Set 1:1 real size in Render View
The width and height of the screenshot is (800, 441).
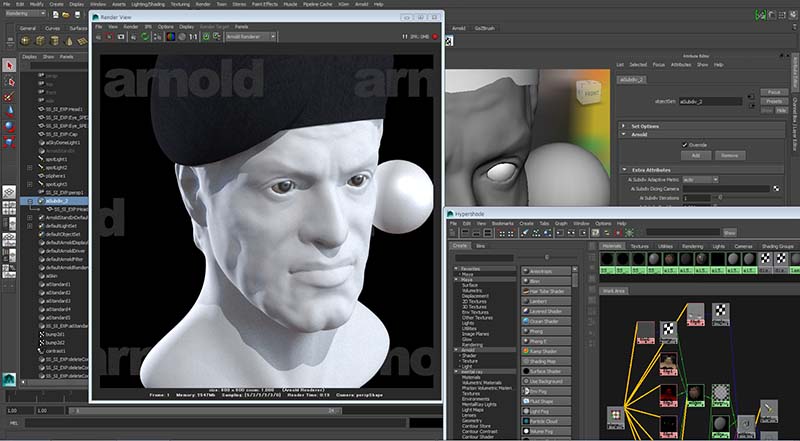pyautogui.click(x=193, y=37)
